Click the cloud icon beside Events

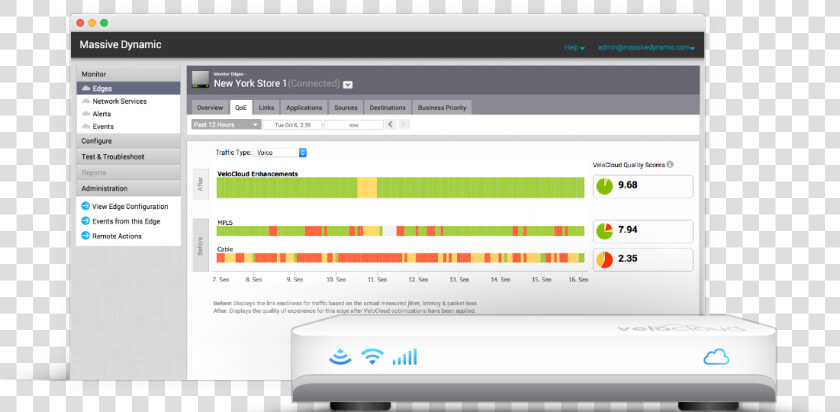pyautogui.click(x=86, y=127)
